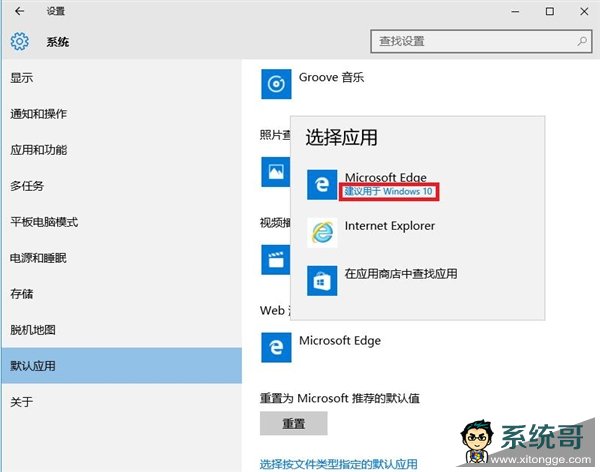
Task: Maximize the settings window
Action: pyautogui.click(x=550, y=11)
